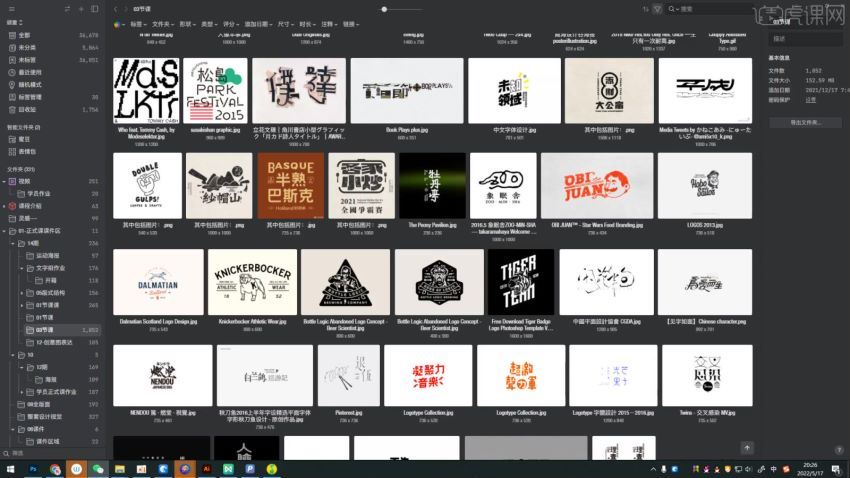Screen dimensions: 850x478
Task: Open the 添加日期 filter dropdown
Action: click(258, 24)
